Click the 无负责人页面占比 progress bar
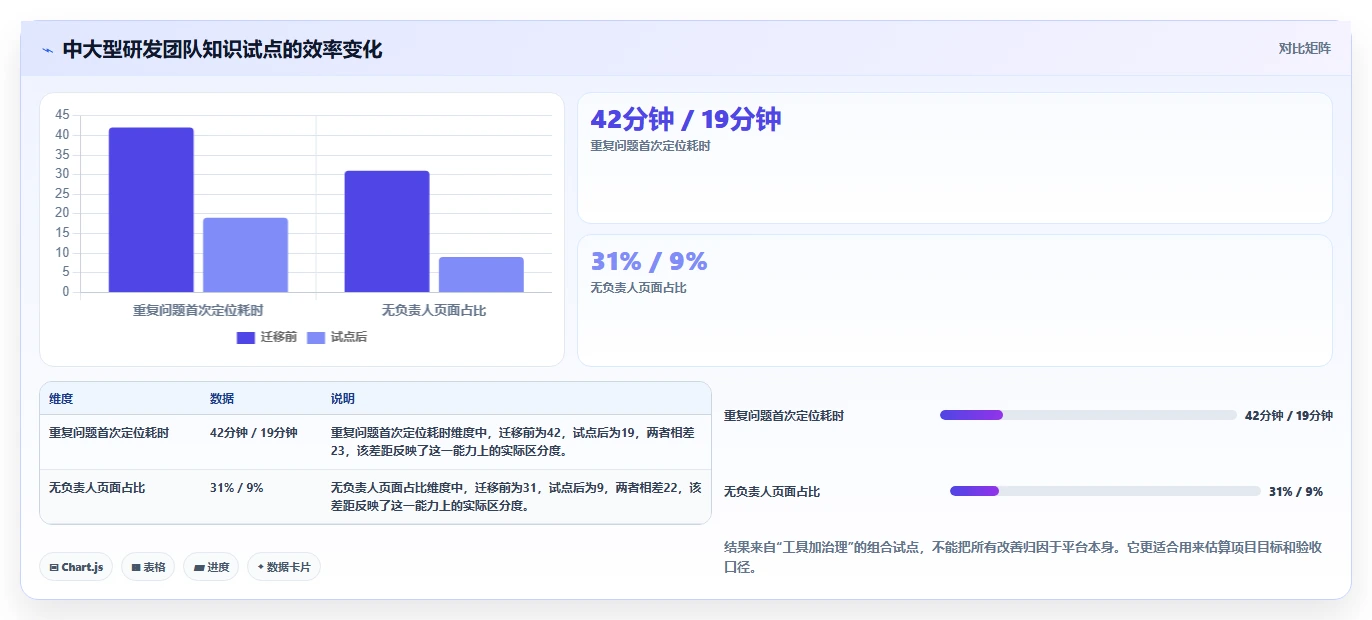 pyautogui.click(x=1105, y=491)
